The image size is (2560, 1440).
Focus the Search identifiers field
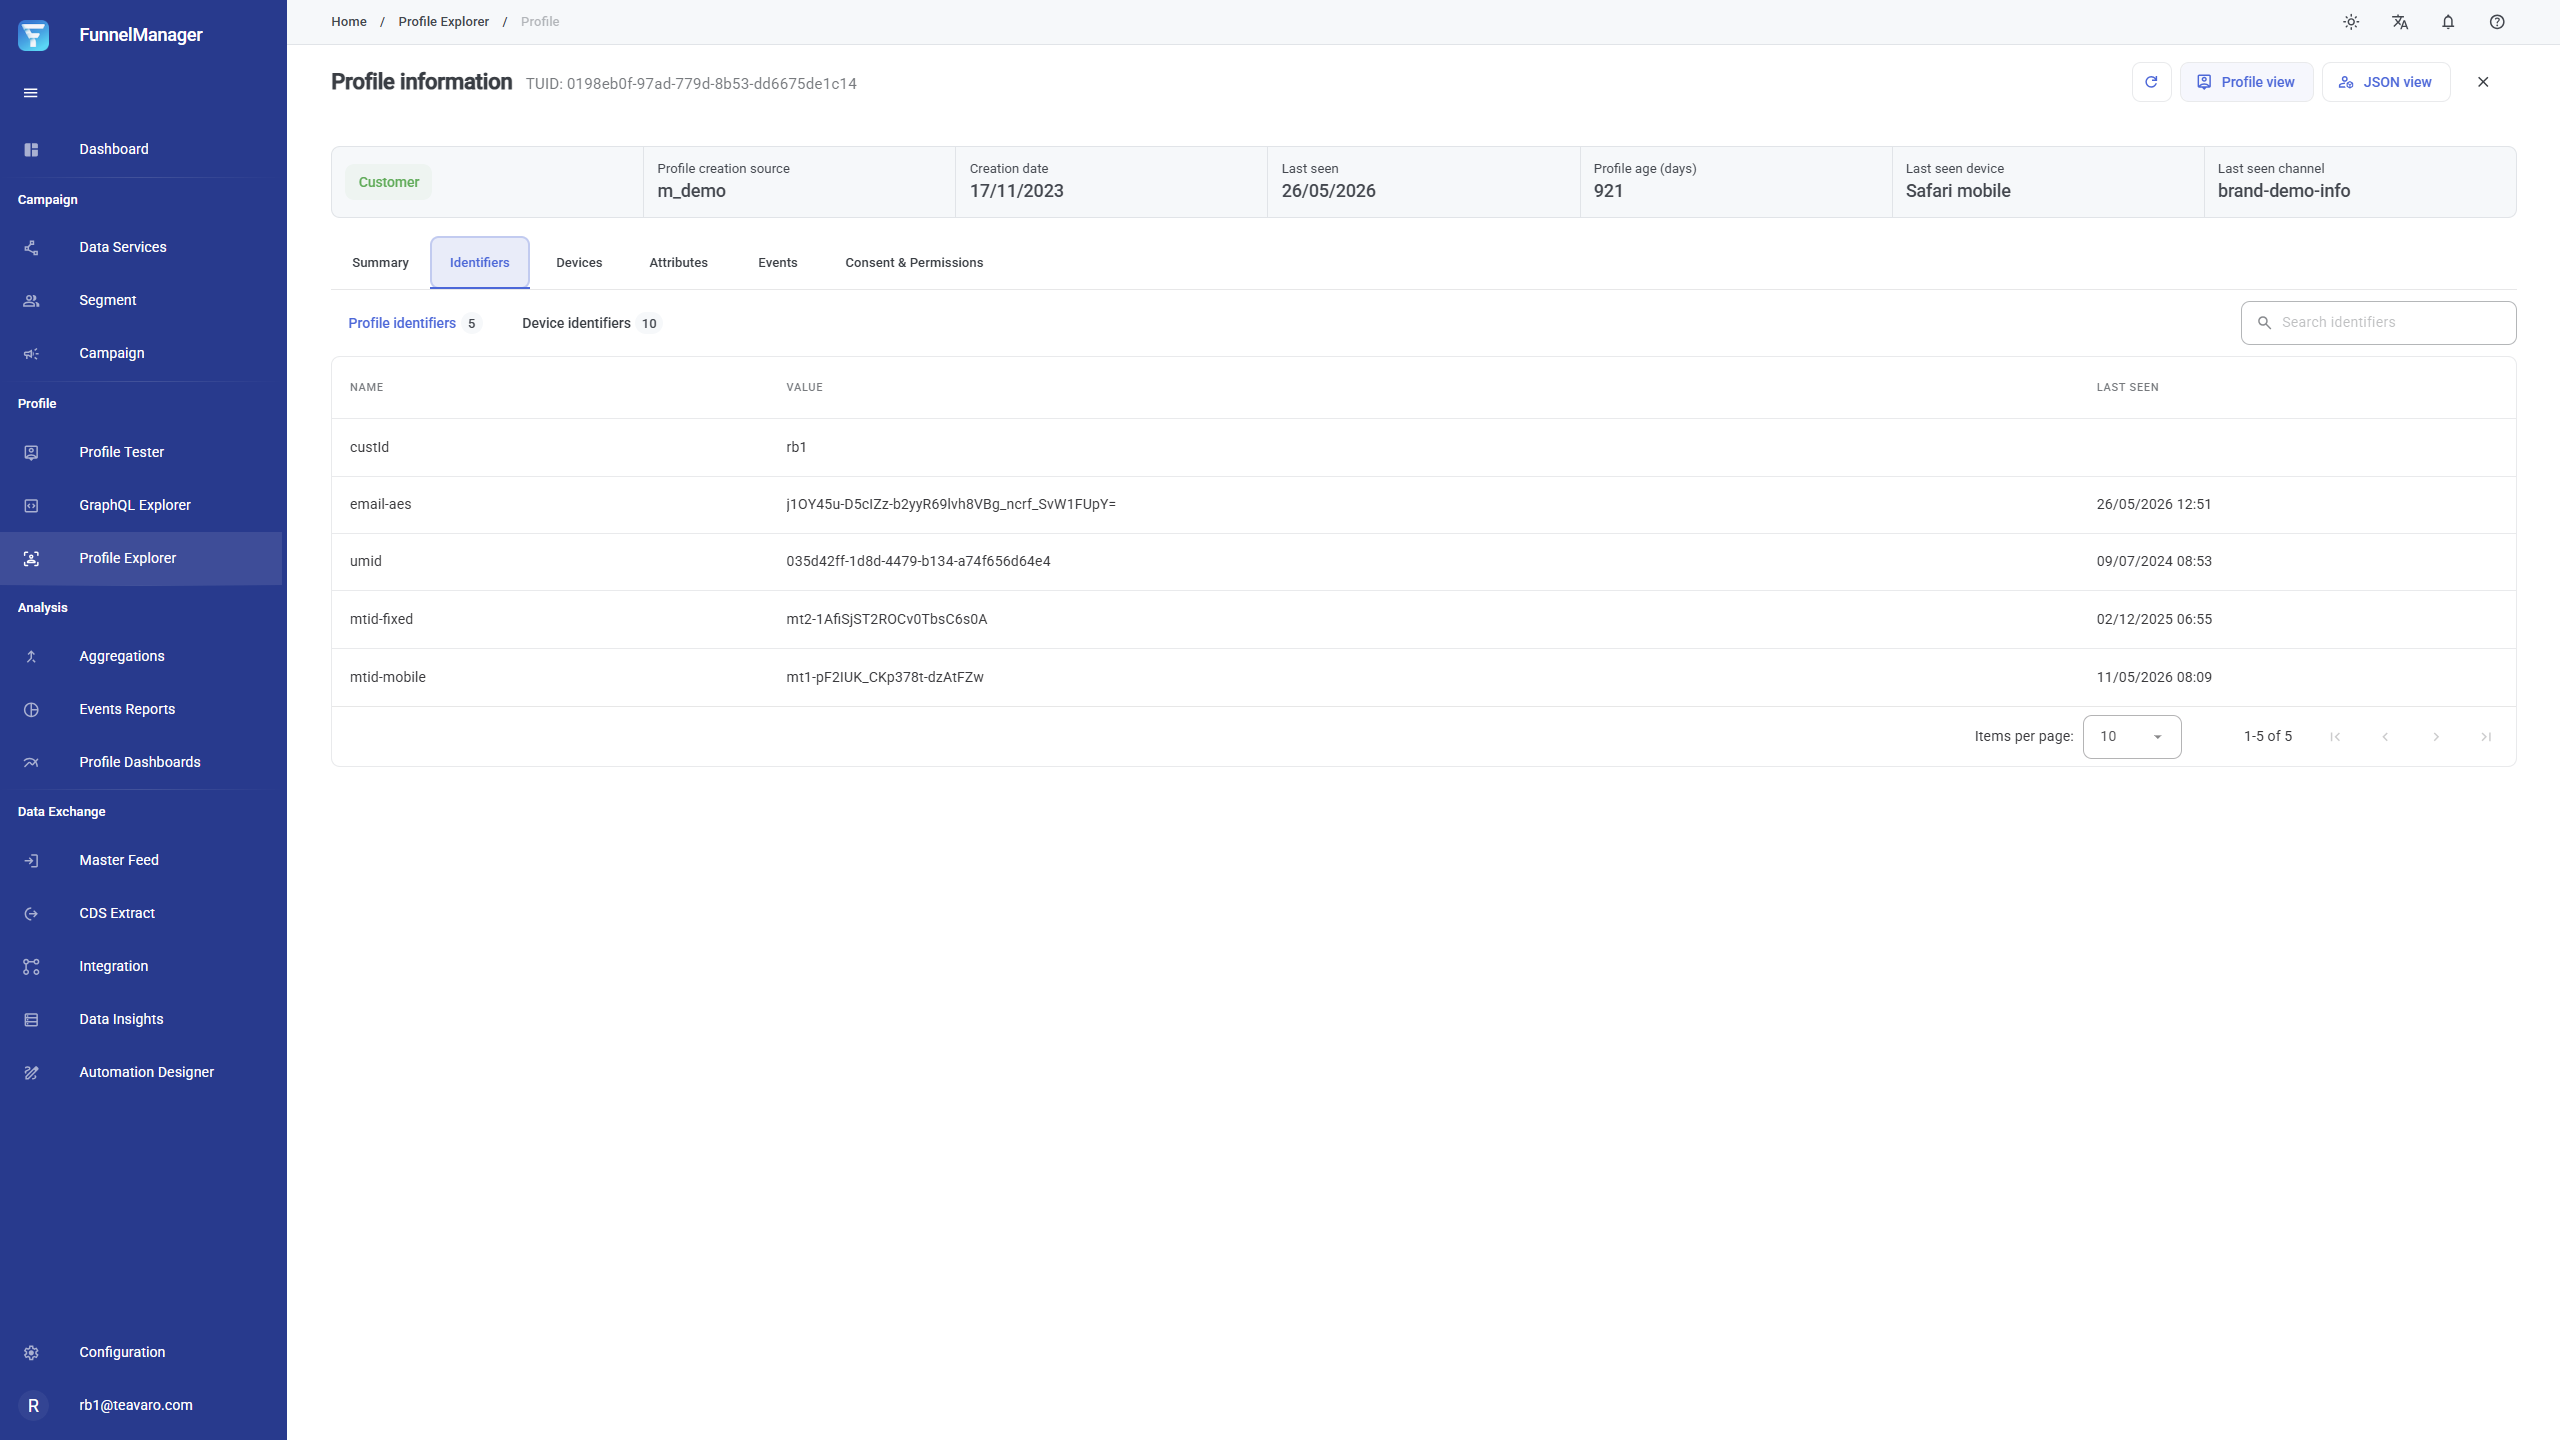click(x=2378, y=323)
